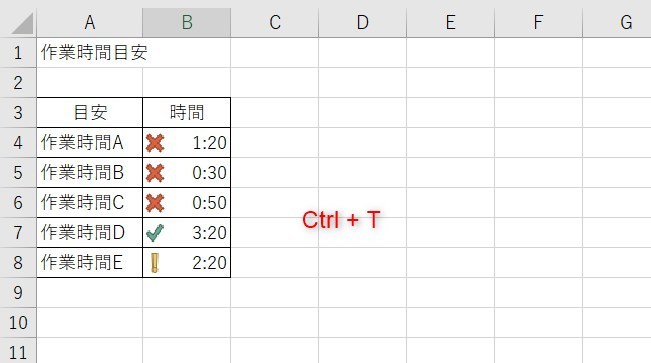This screenshot has width=651, height=363.
Task: Click the yellow exclamation icon in row 8
Action: pyautogui.click(x=155, y=263)
